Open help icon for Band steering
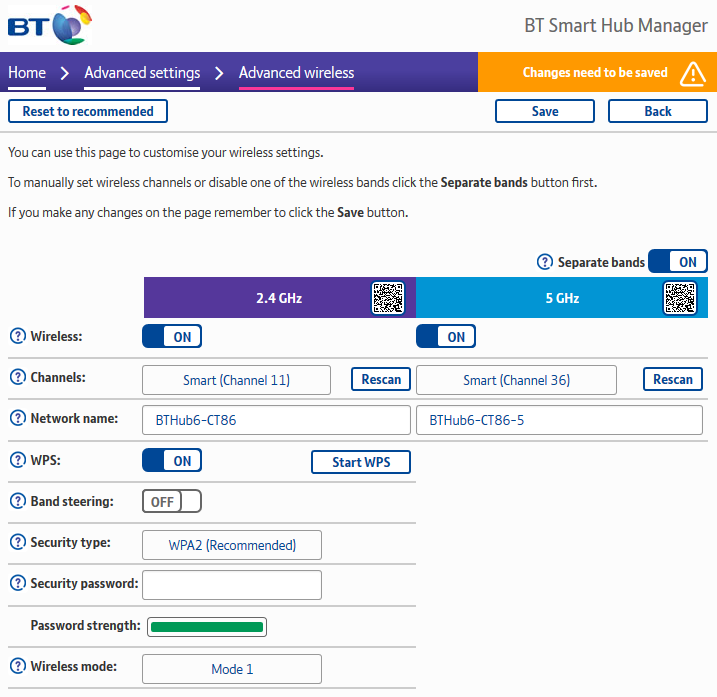This screenshot has width=717, height=697. [18, 501]
